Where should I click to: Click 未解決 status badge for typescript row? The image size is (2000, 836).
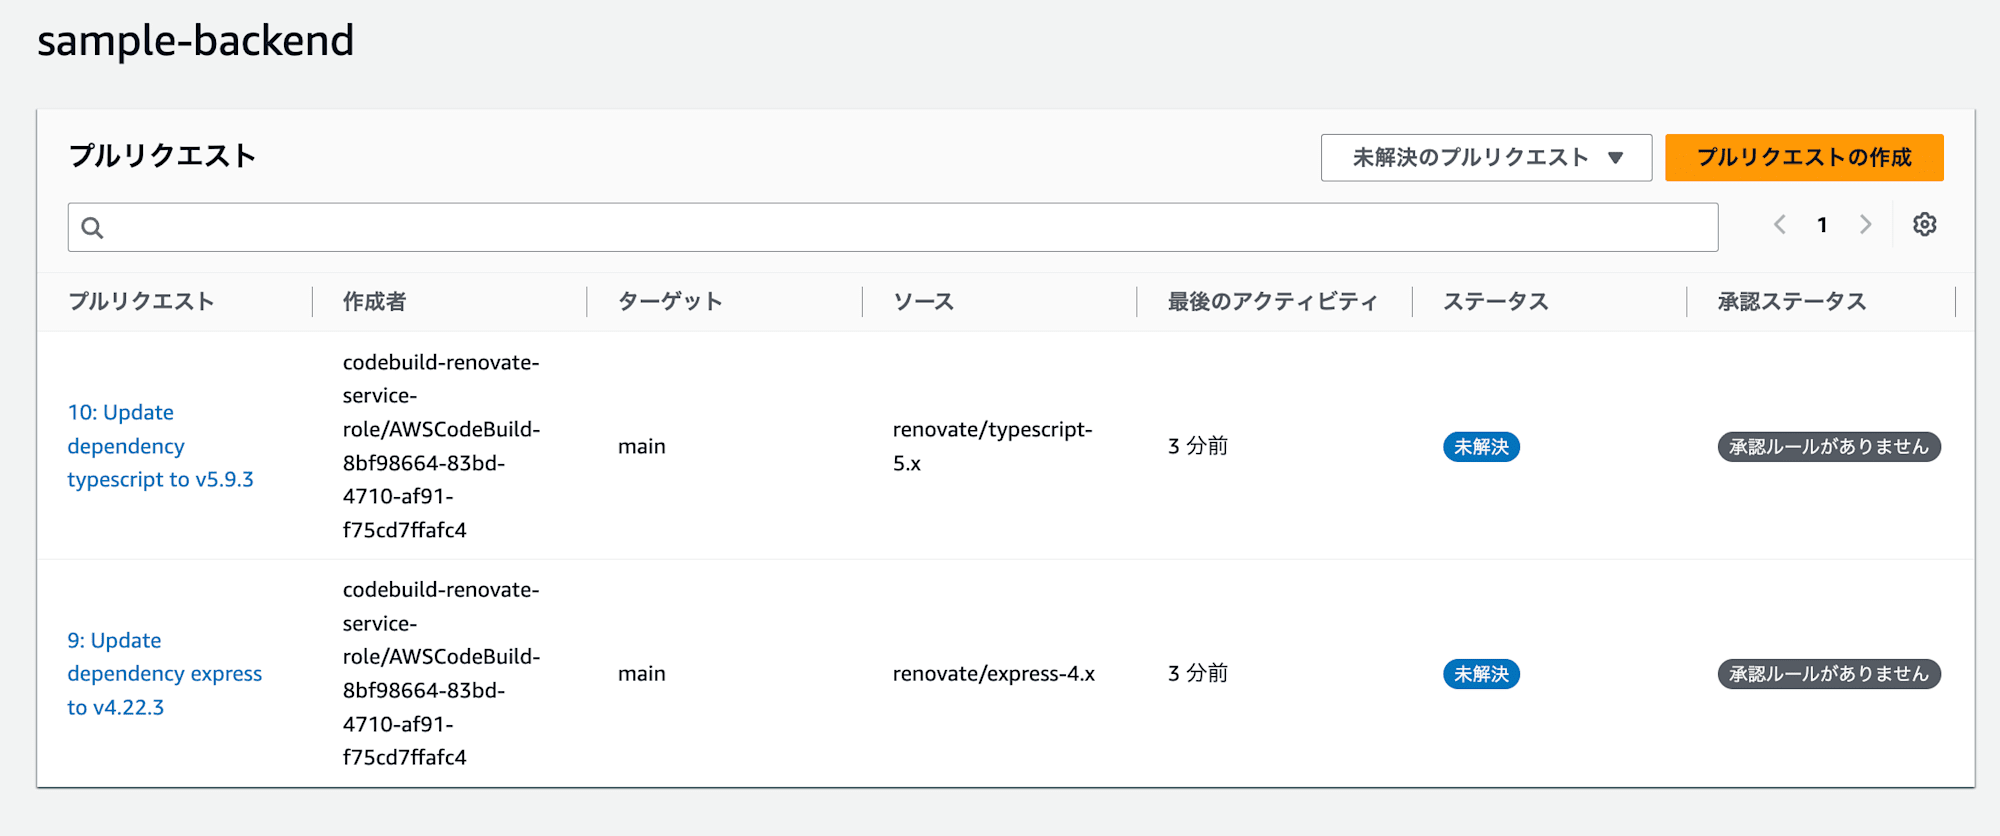coord(1481,447)
